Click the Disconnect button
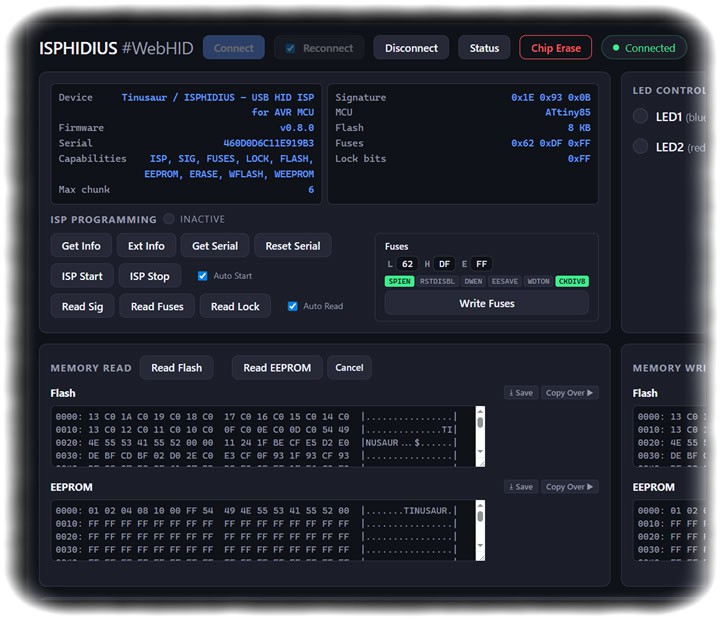720x620 pixels. point(411,48)
